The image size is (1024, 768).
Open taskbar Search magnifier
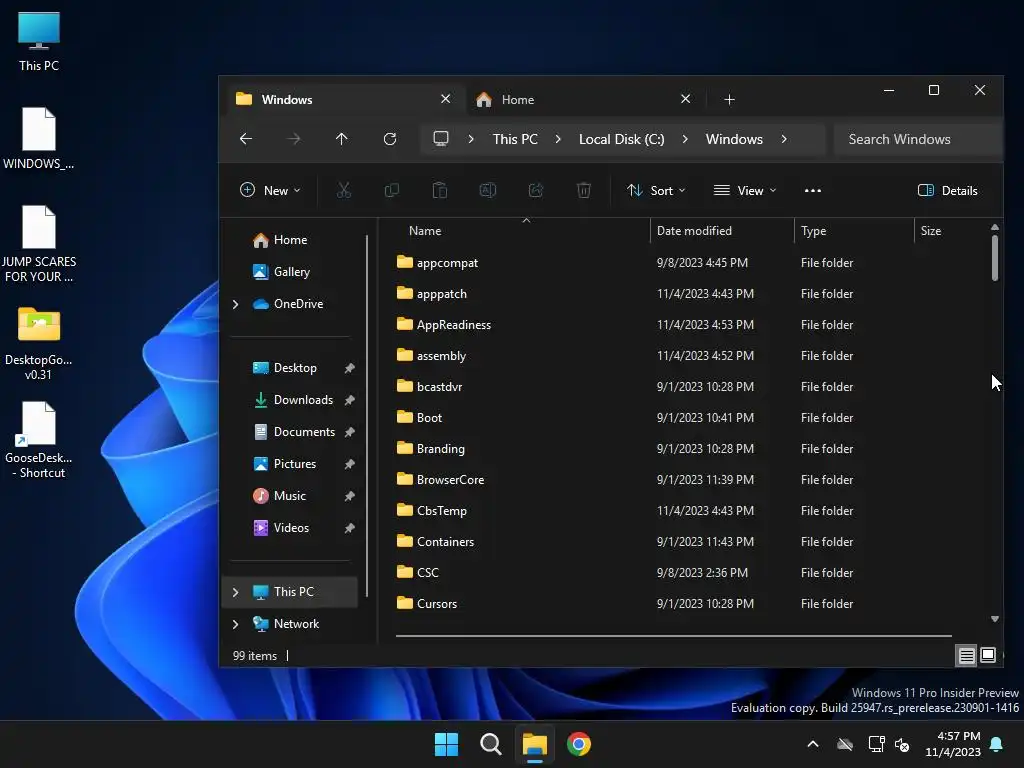[x=490, y=744]
